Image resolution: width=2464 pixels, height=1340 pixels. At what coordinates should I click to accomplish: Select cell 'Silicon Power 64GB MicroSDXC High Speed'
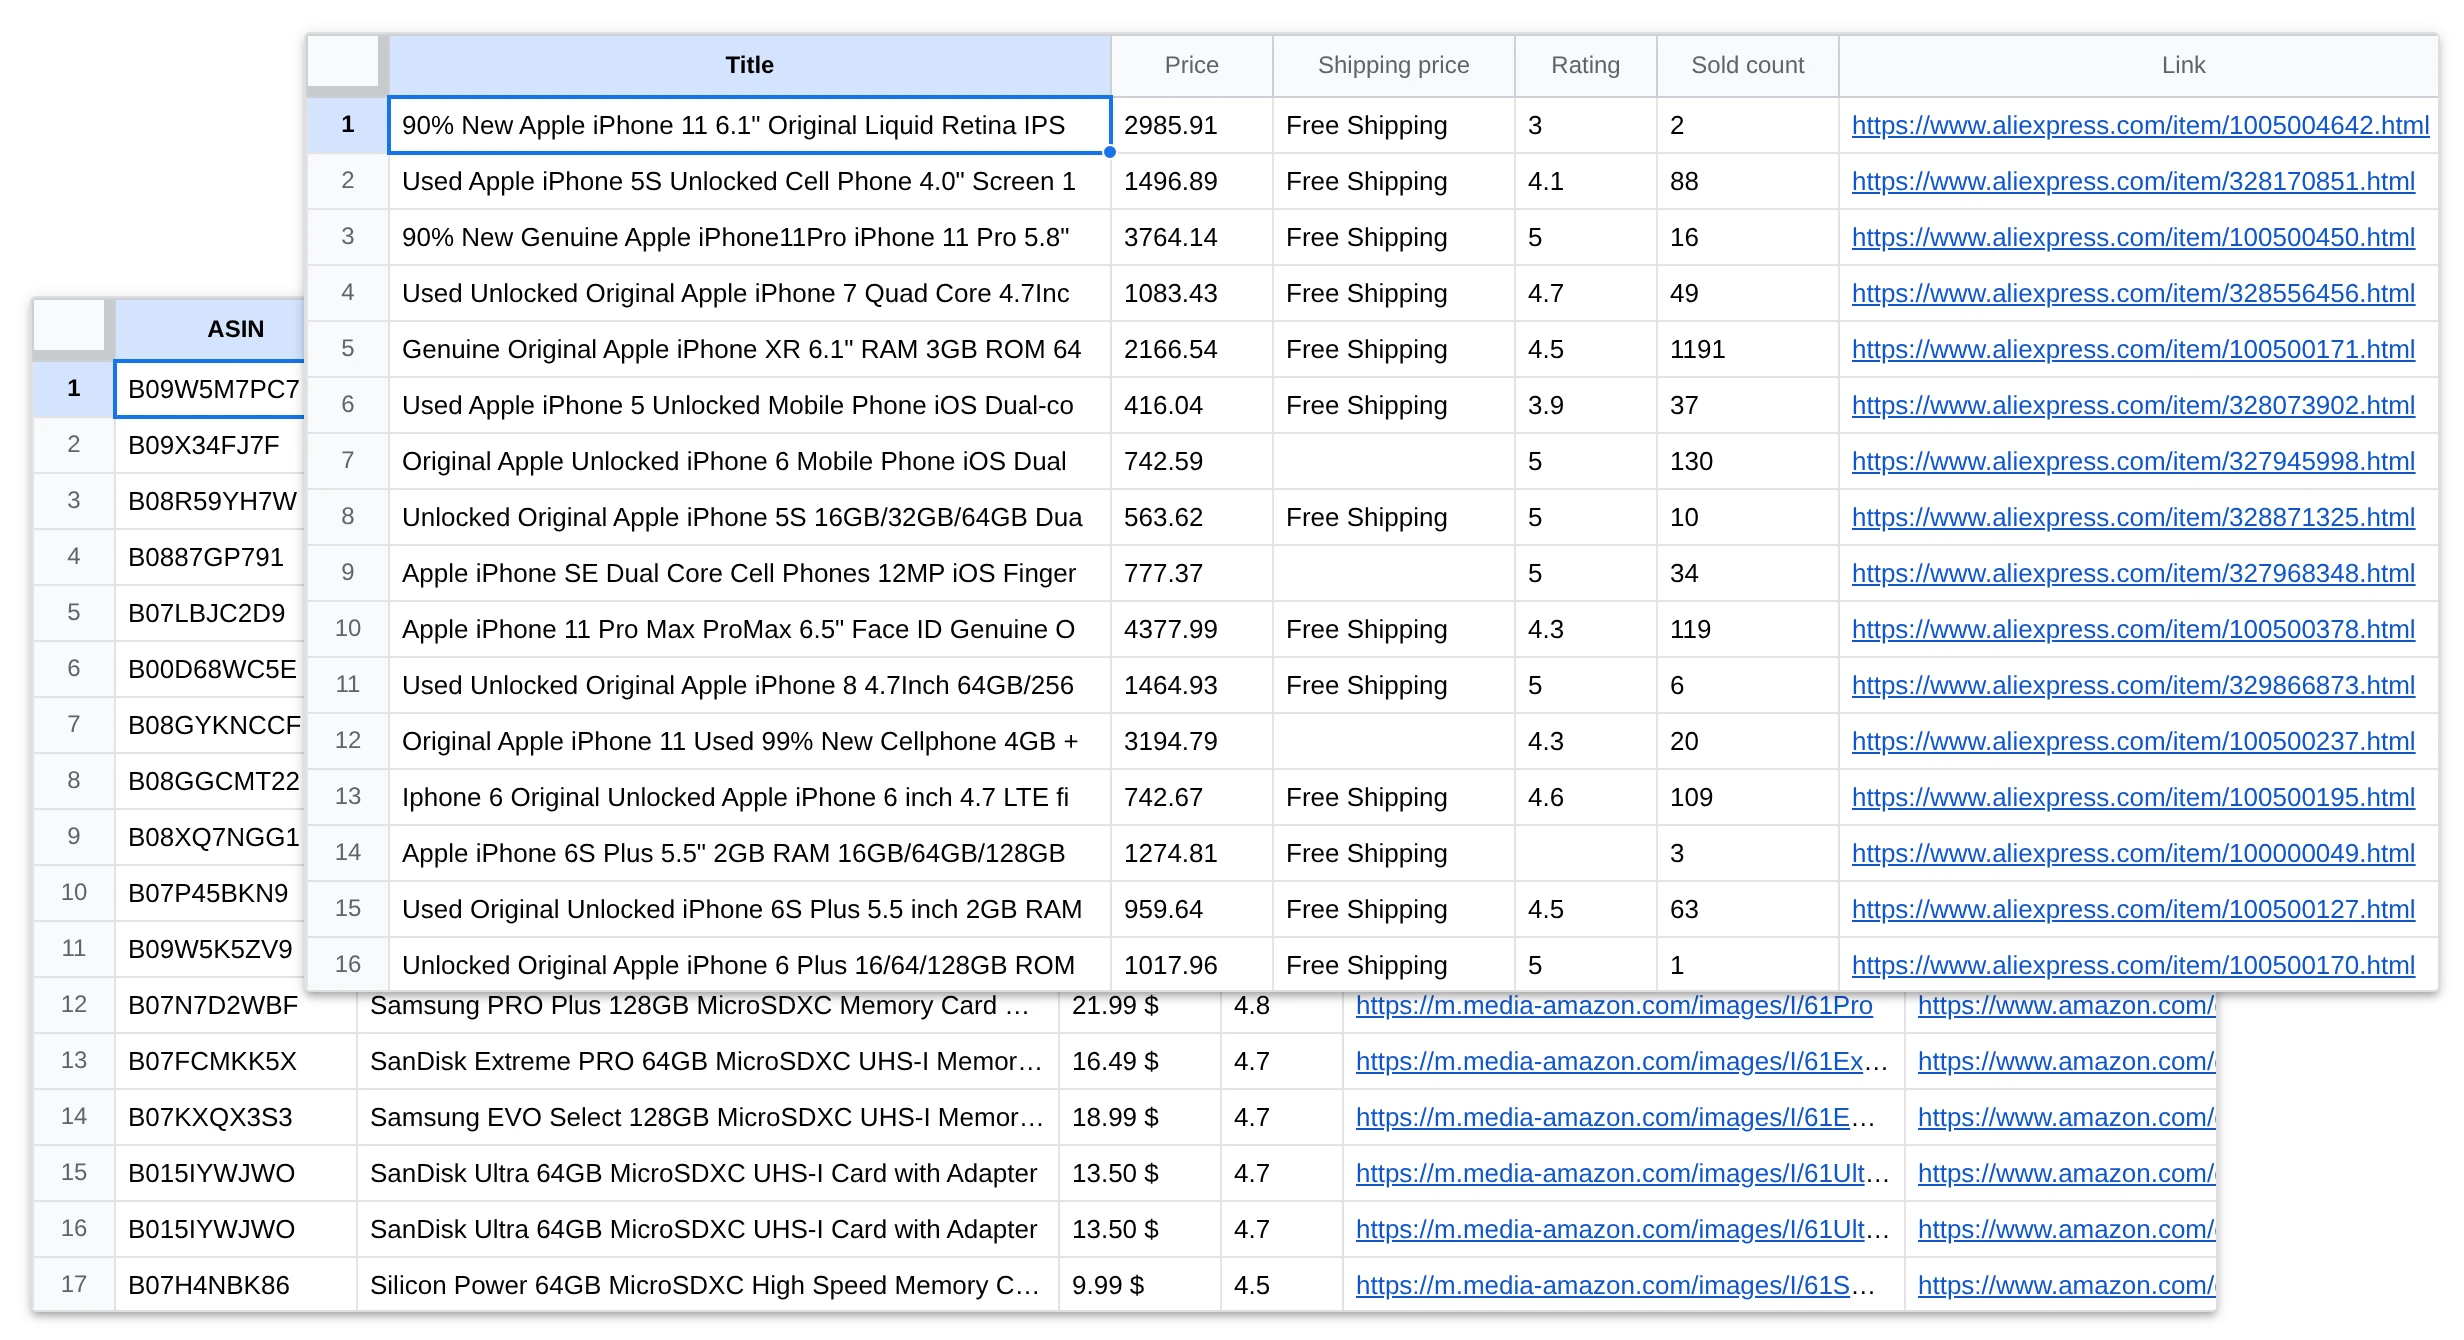pyautogui.click(x=707, y=1285)
